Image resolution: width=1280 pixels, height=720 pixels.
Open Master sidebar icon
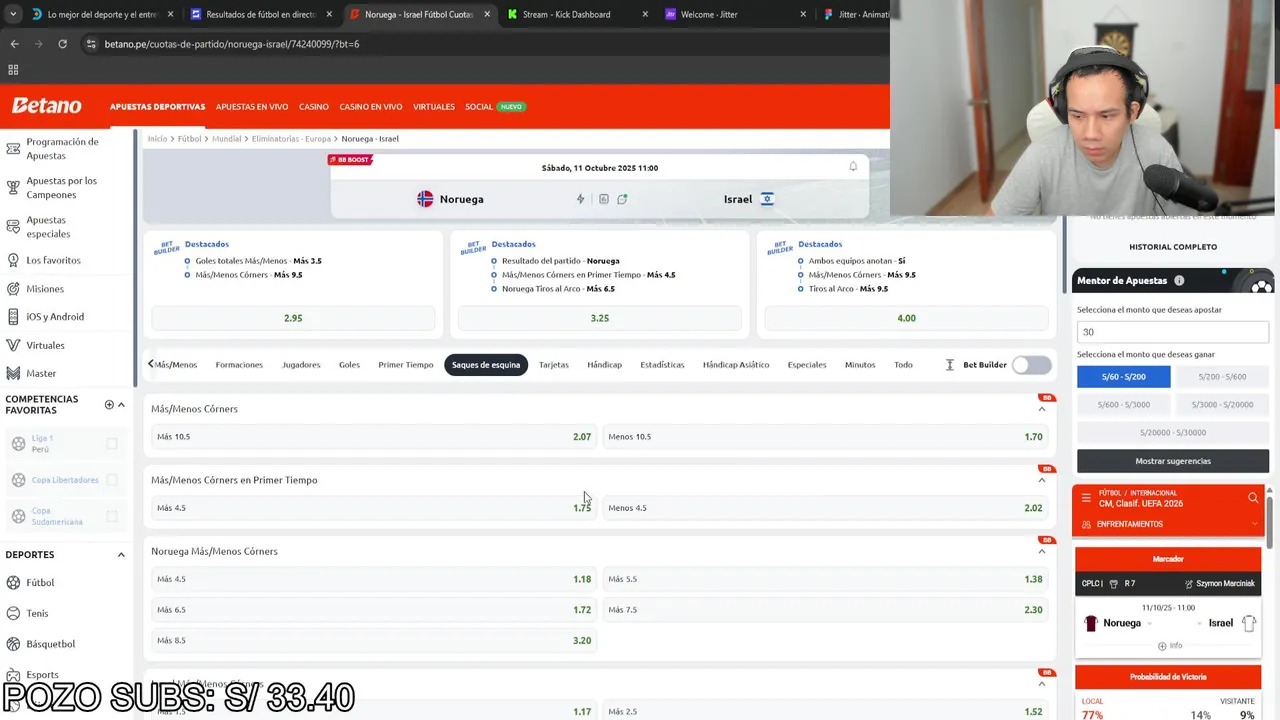[13, 373]
